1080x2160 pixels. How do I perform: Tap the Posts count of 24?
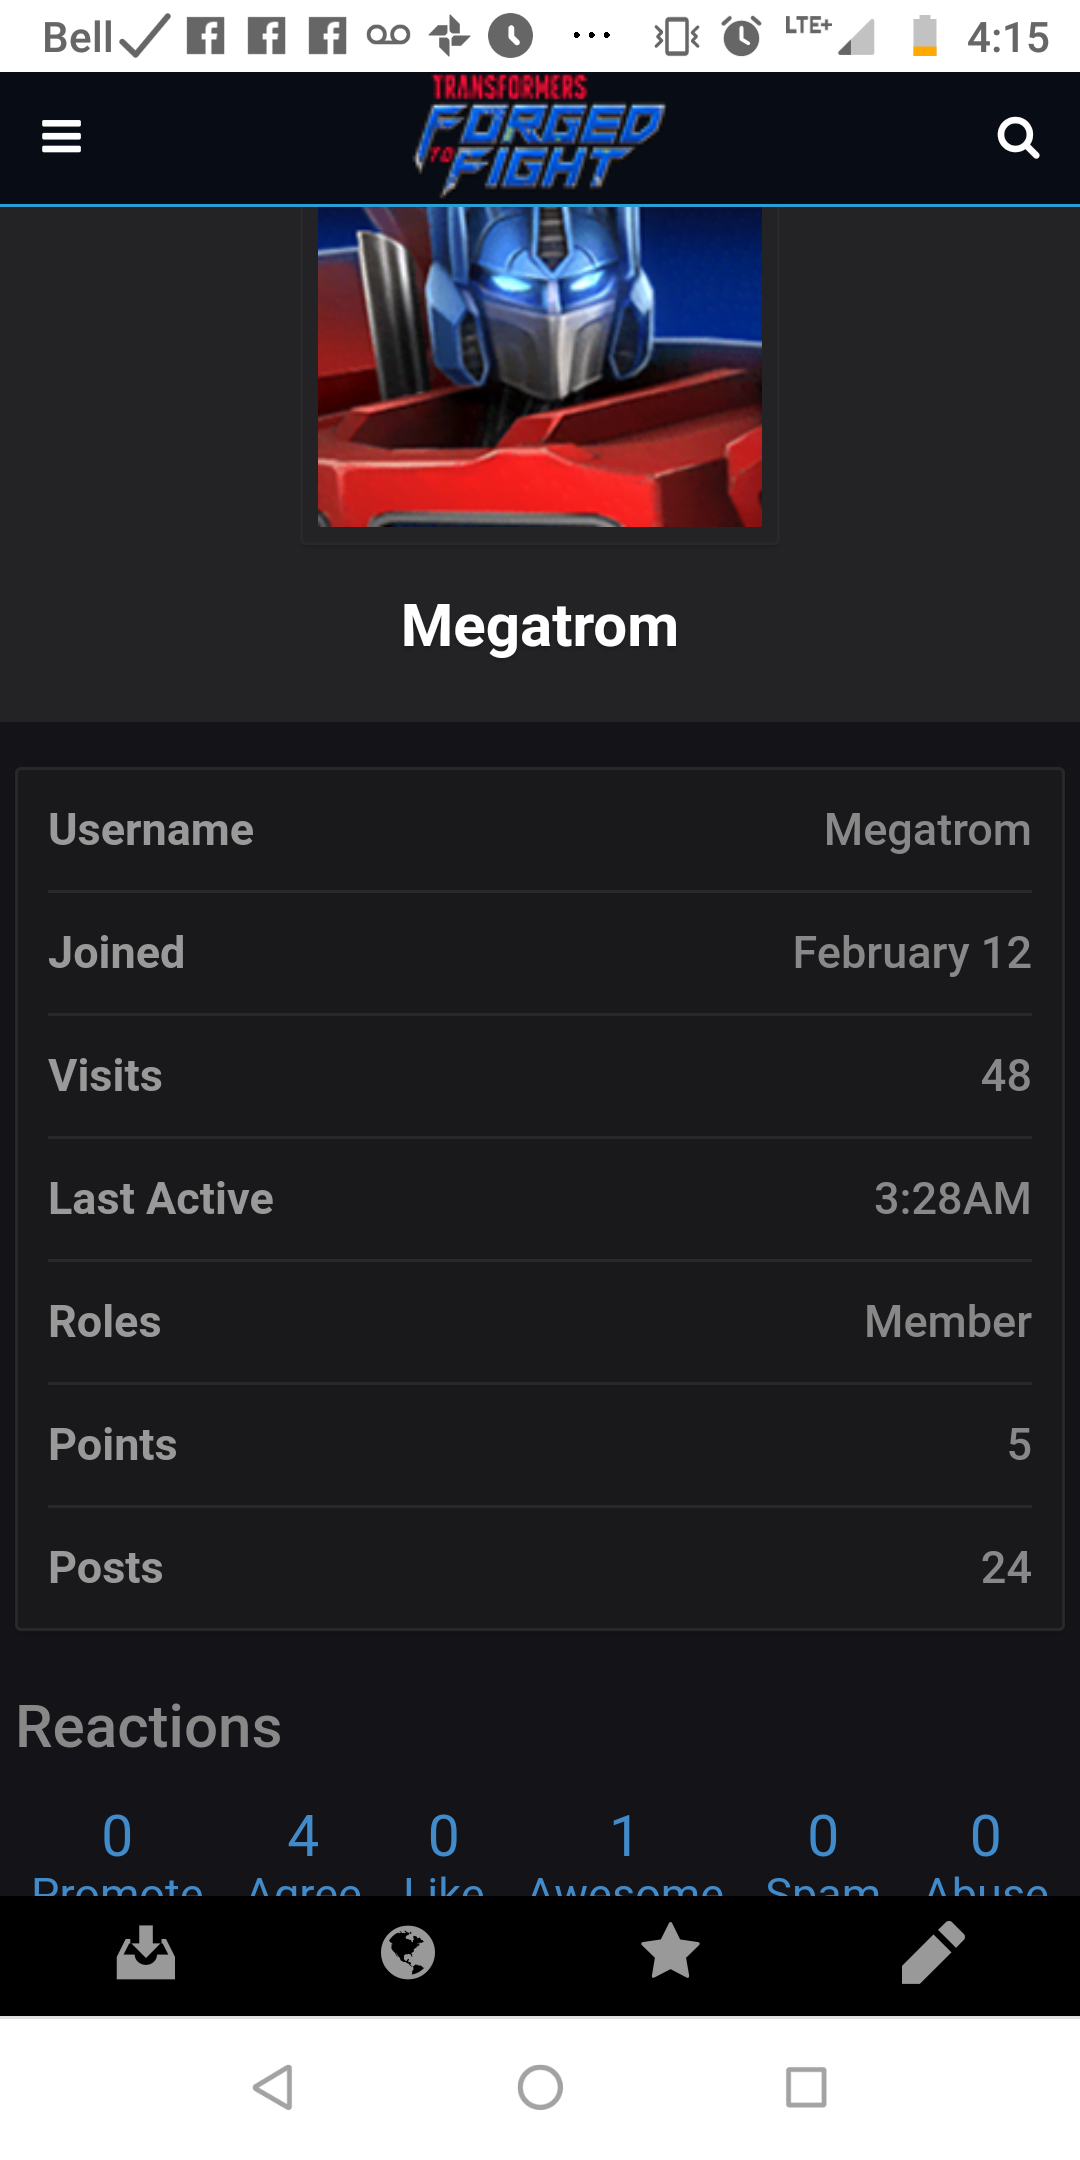[x=1006, y=1568]
